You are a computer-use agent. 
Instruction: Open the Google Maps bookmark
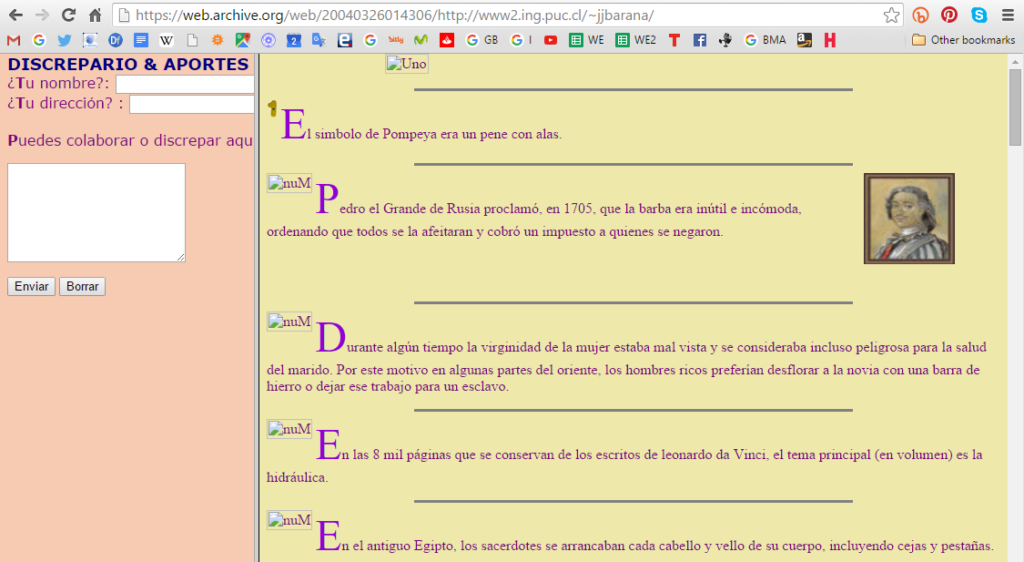click(243, 40)
